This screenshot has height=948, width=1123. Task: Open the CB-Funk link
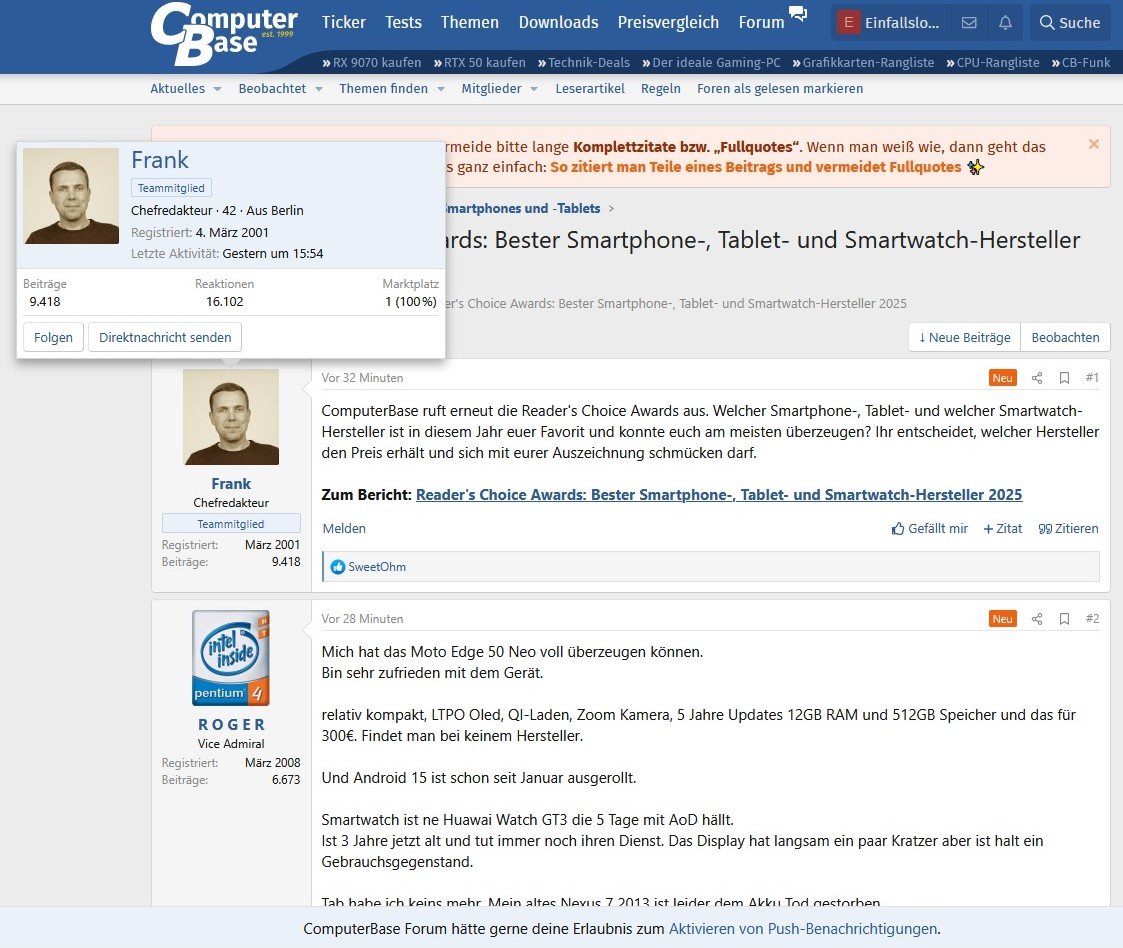pos(1081,62)
